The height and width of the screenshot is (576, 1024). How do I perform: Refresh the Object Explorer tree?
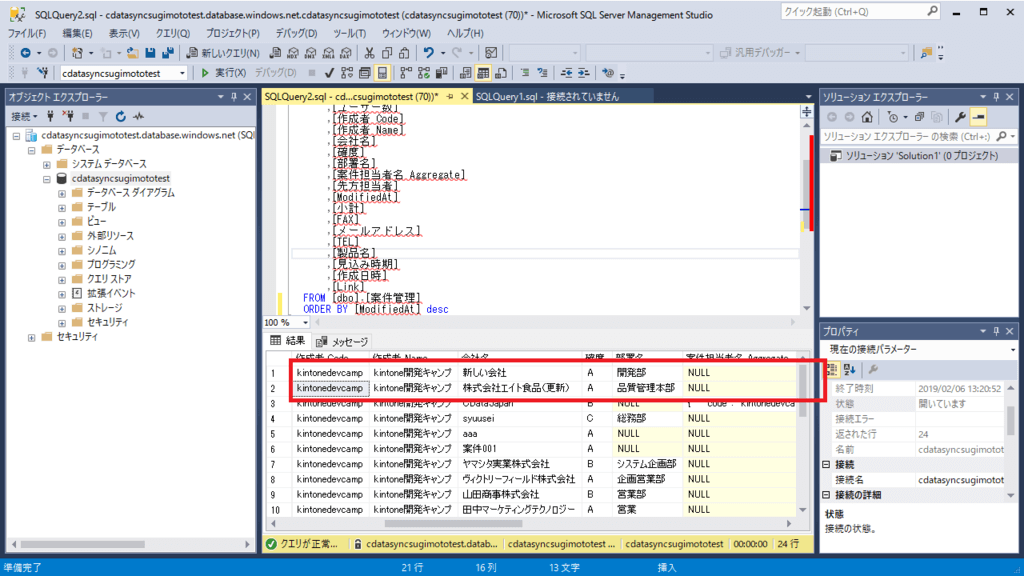click(120, 116)
